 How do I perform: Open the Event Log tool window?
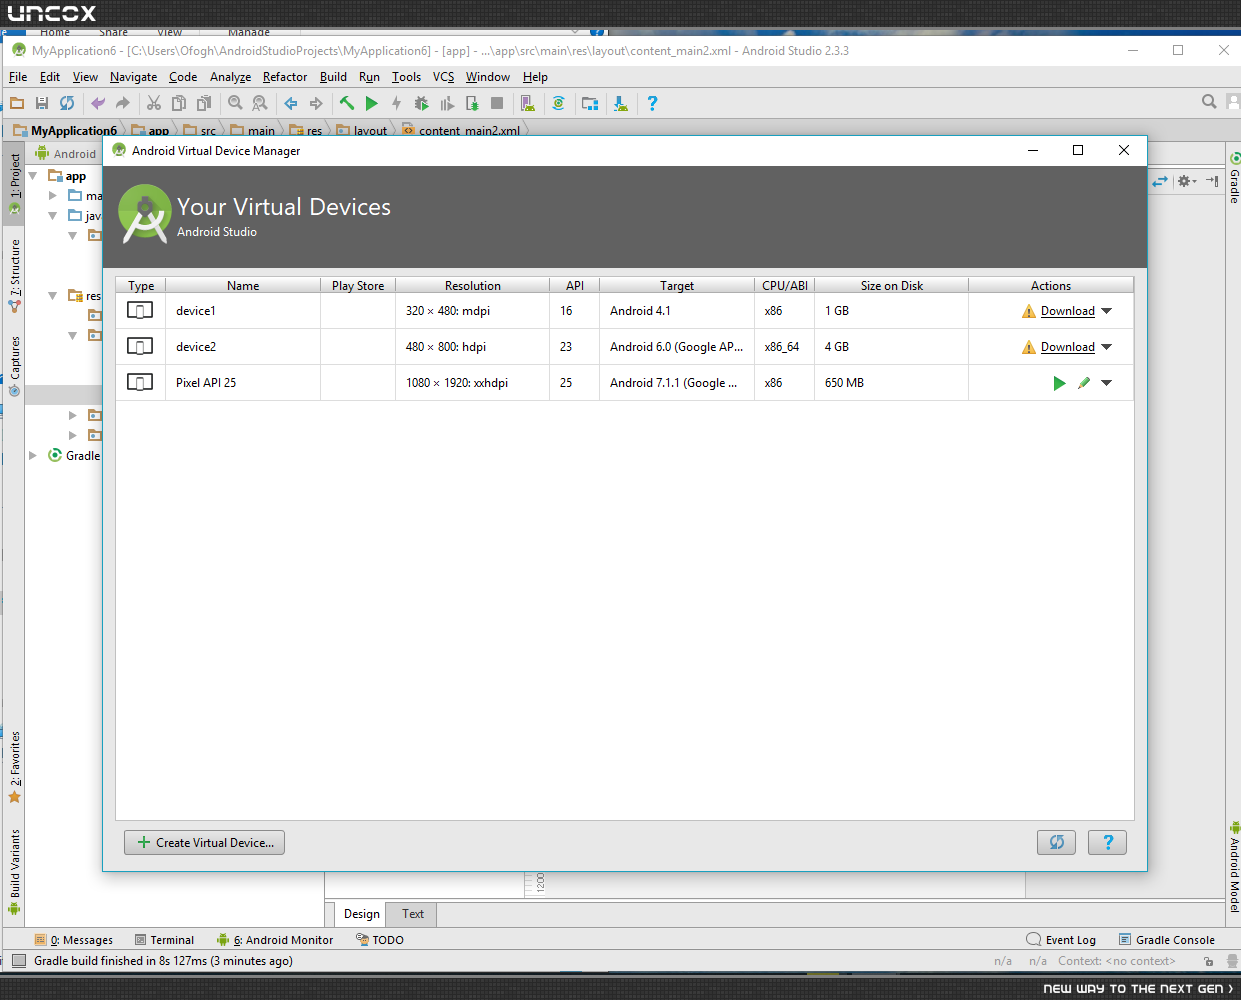(x=1061, y=940)
